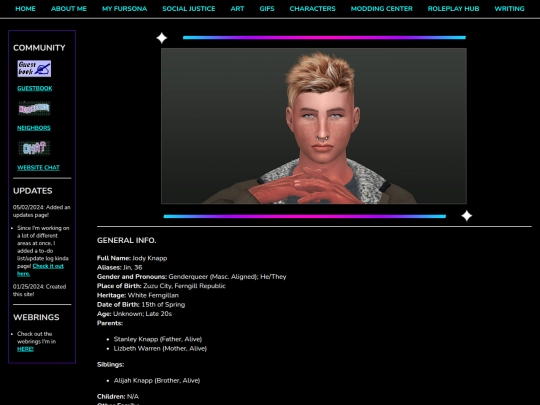
Task: Select 'Alijah Knapp (Brother, Alive)' entry
Action: coord(157,381)
